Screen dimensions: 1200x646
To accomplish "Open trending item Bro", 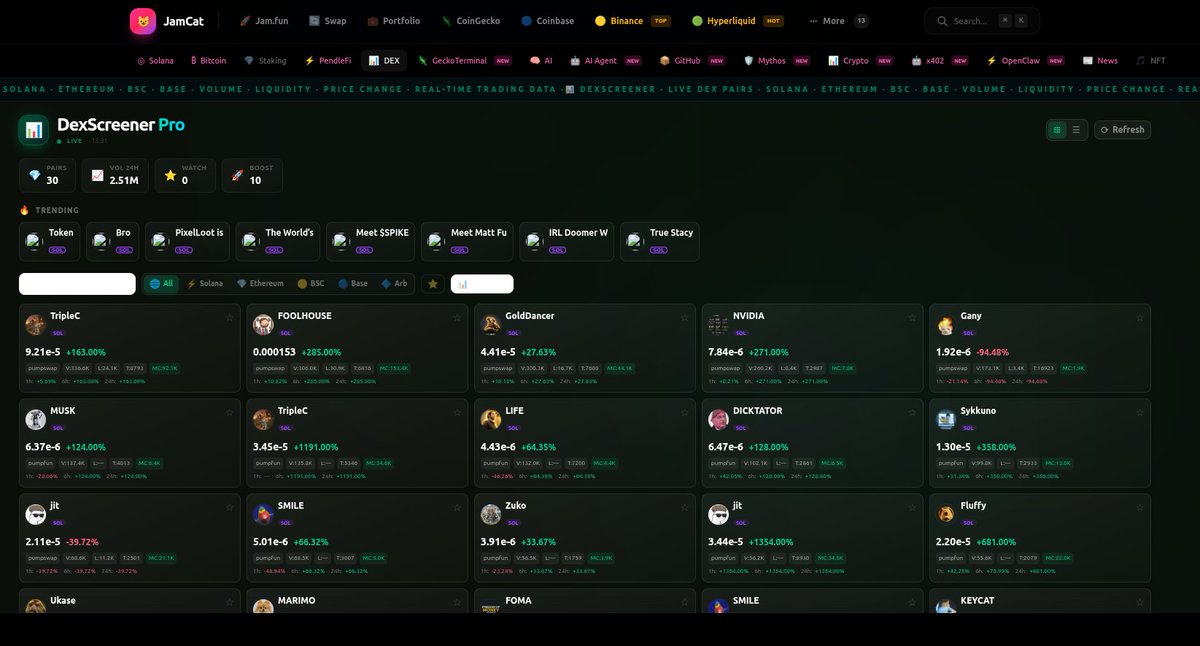I will (112, 241).
